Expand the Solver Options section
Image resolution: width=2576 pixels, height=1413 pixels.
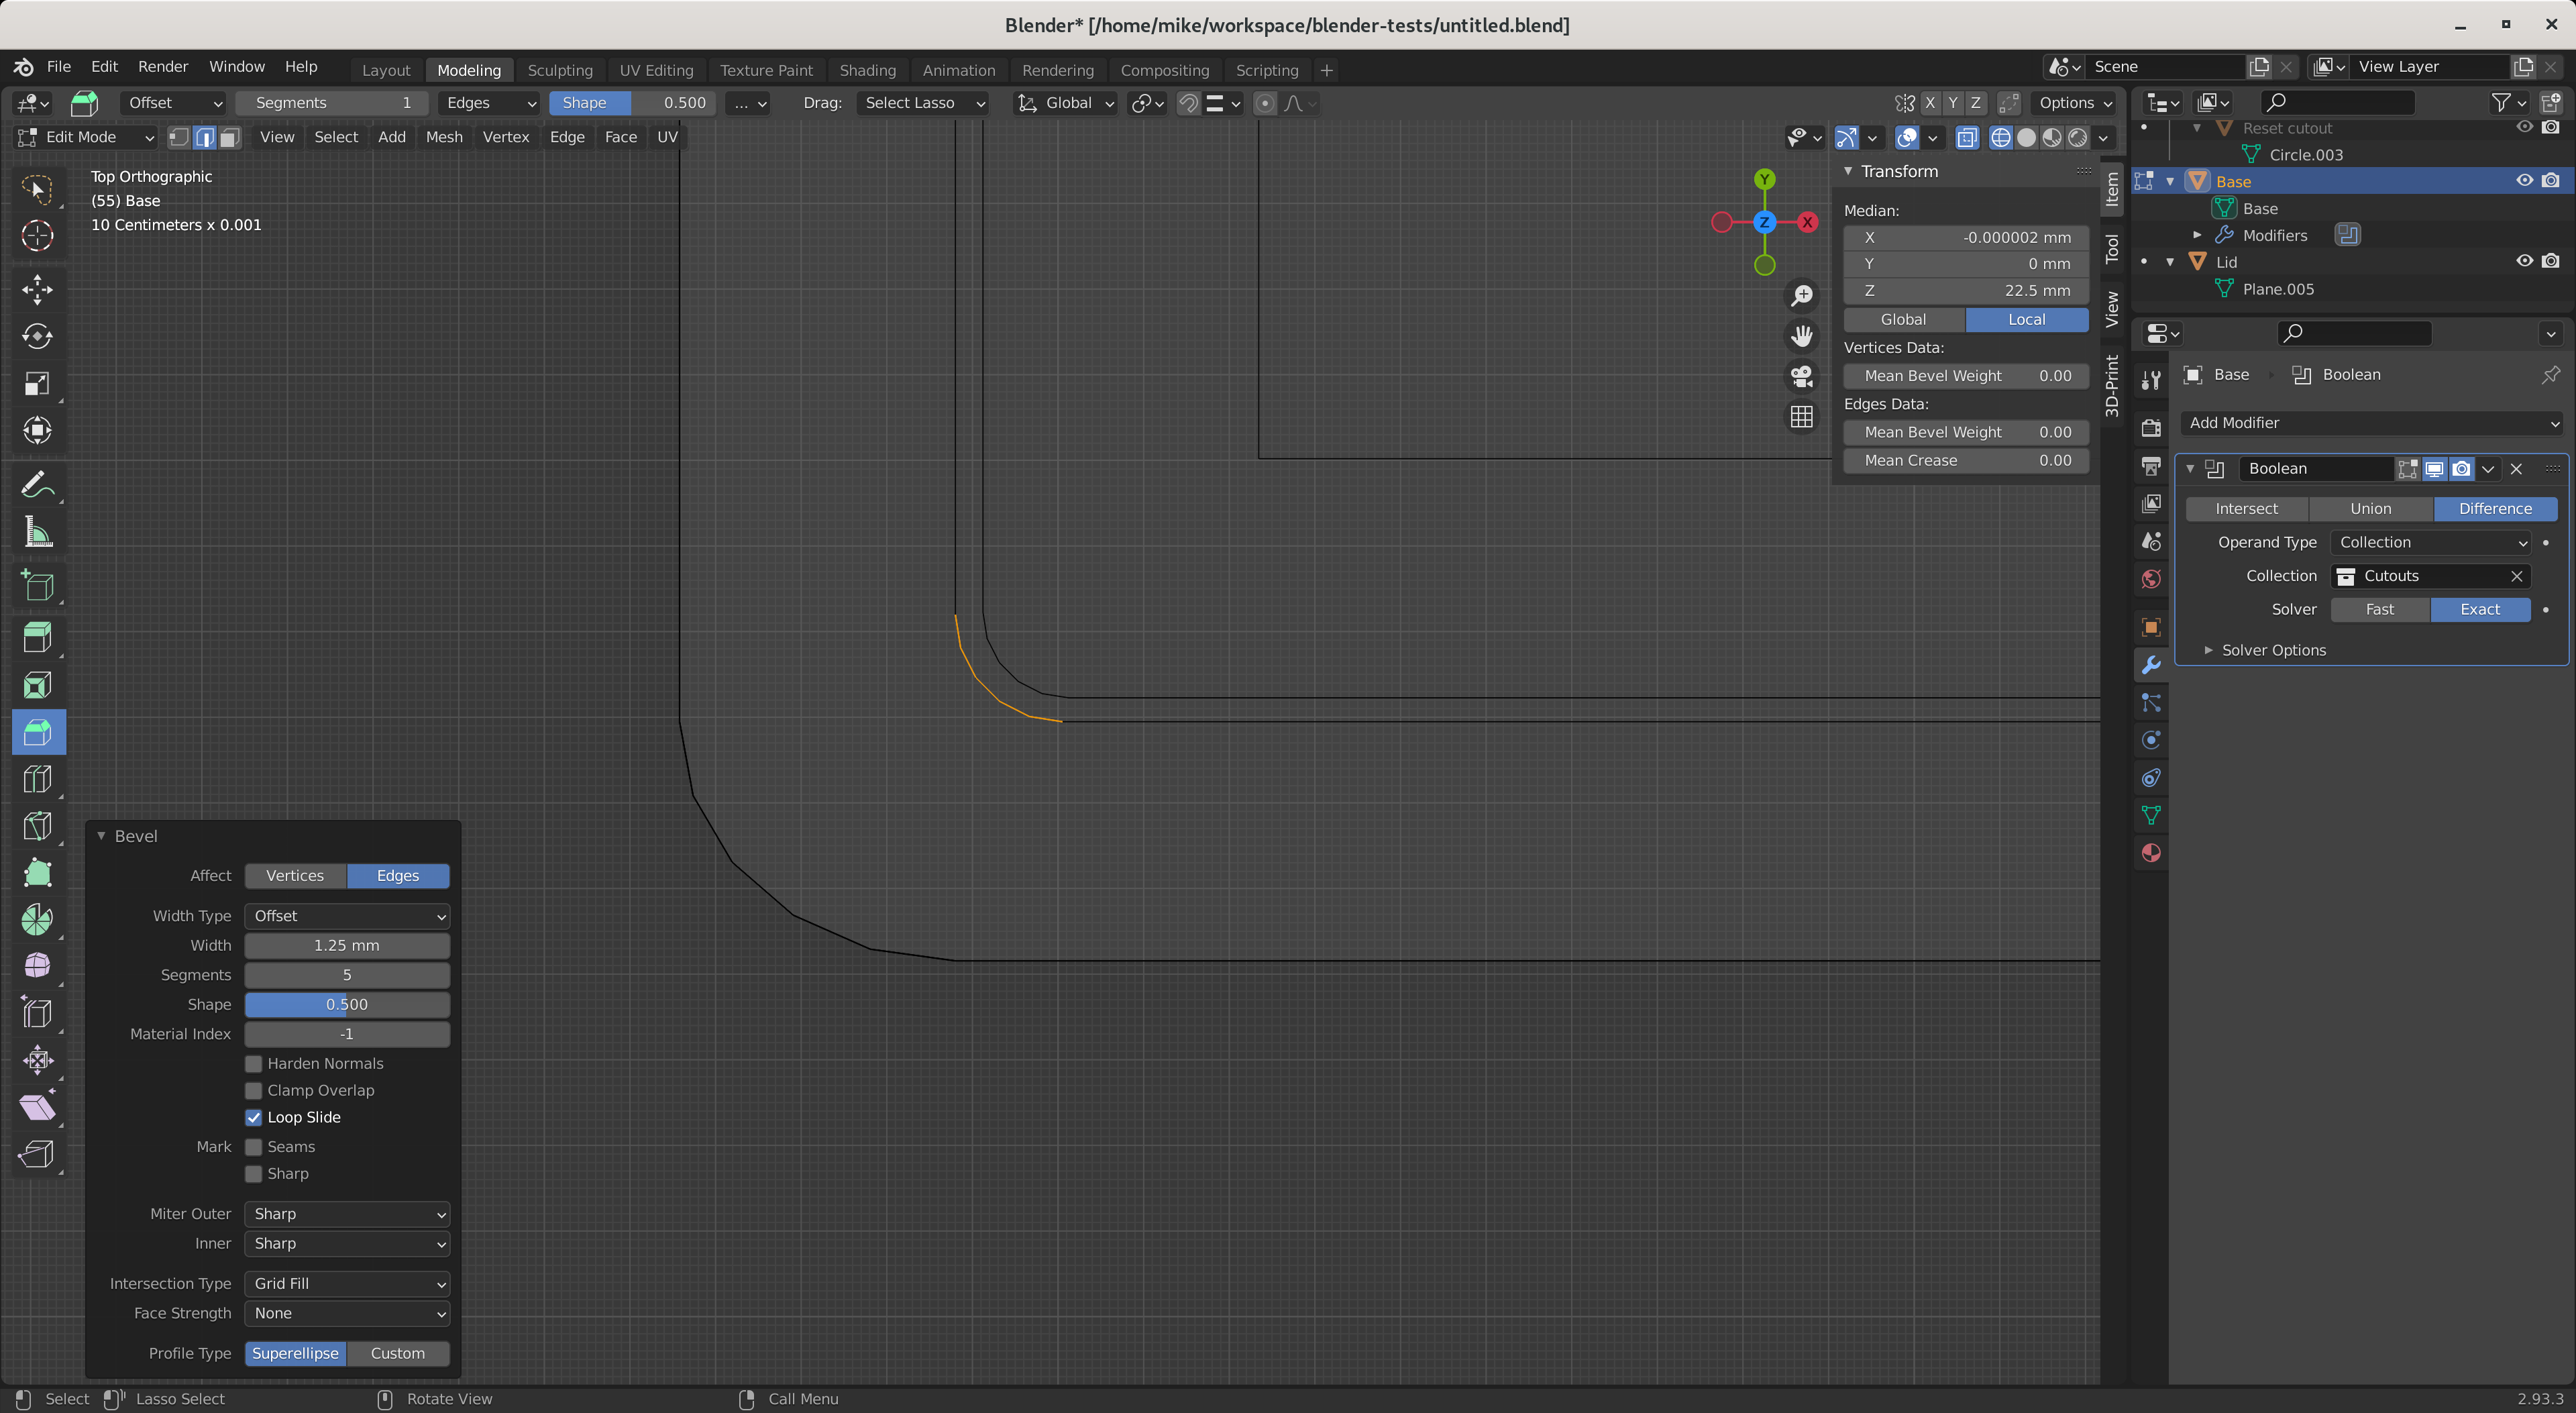[x=2273, y=650]
